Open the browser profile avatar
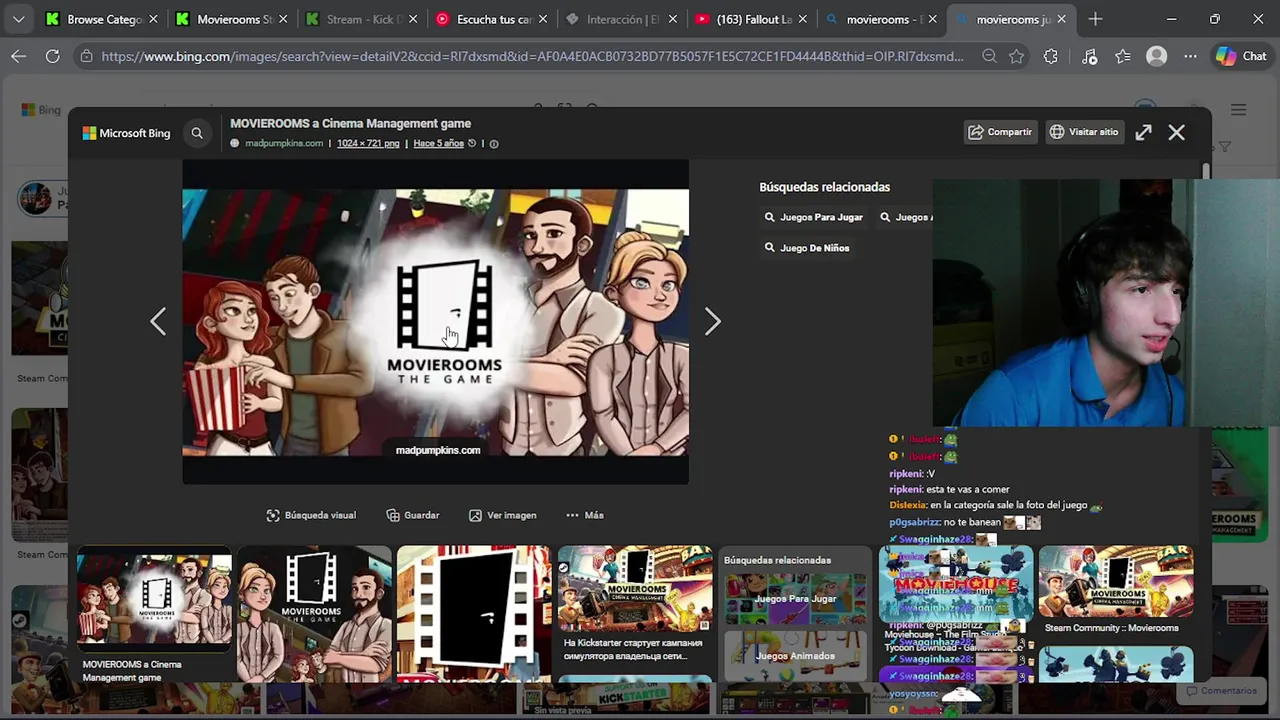This screenshot has width=1280, height=720. 1157,57
